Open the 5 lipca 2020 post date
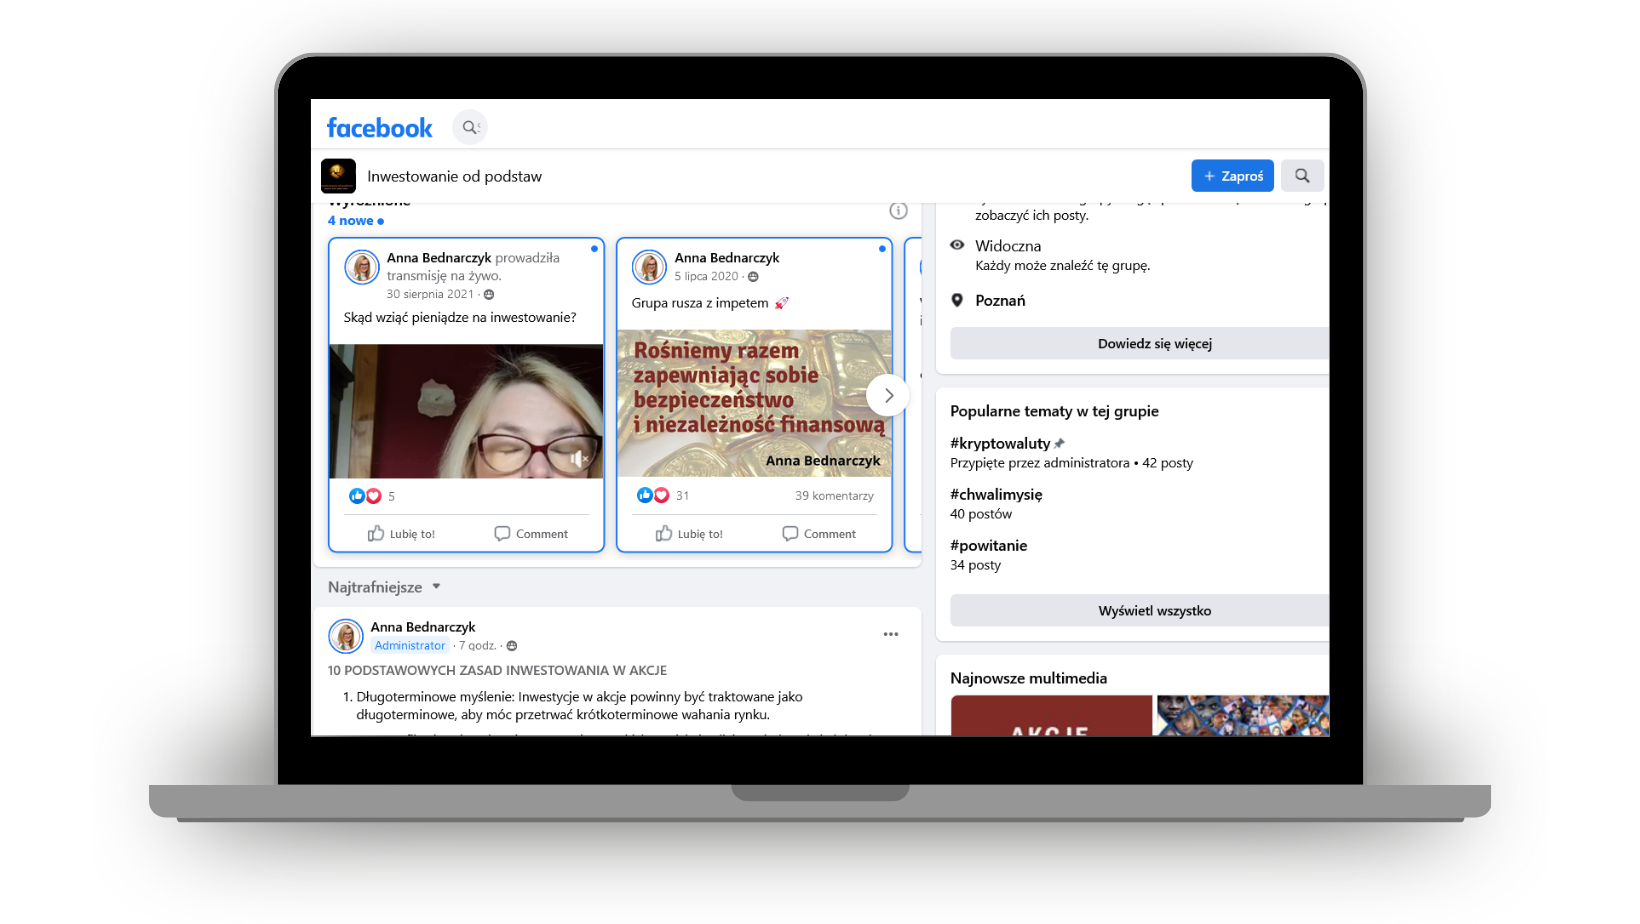This screenshot has height=924, width=1640. click(706, 277)
